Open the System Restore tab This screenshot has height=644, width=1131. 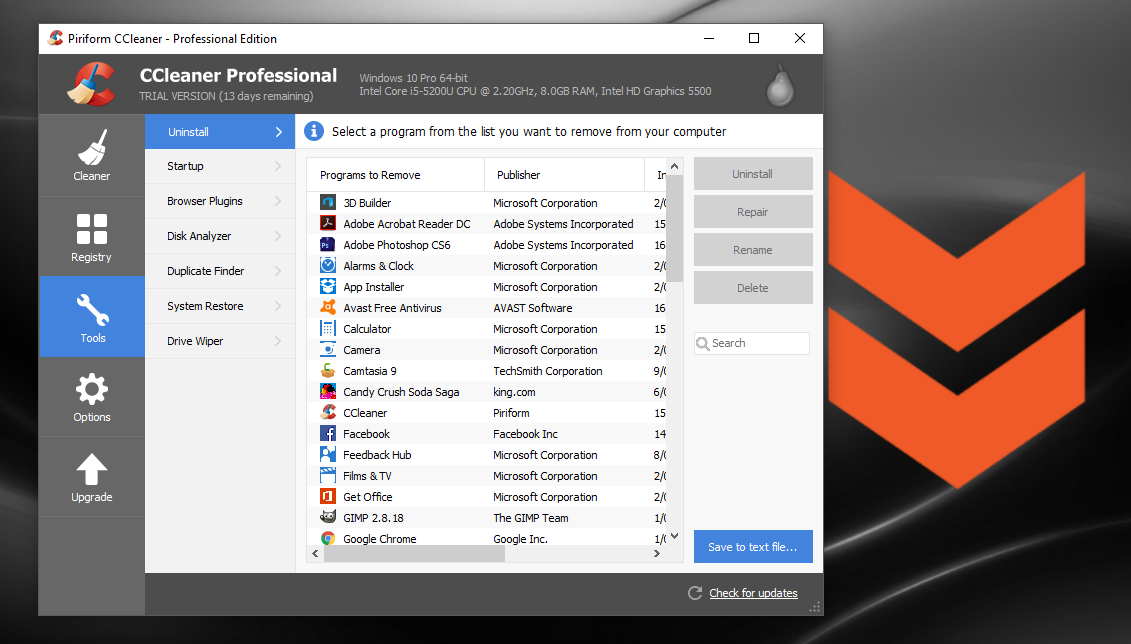[220, 306]
